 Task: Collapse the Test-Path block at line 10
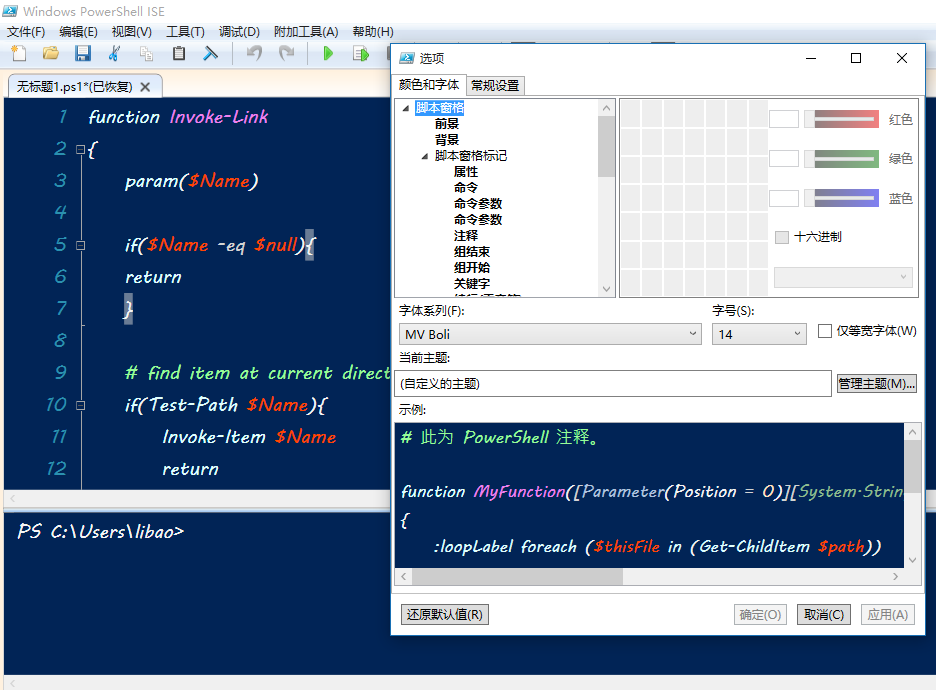pos(81,405)
